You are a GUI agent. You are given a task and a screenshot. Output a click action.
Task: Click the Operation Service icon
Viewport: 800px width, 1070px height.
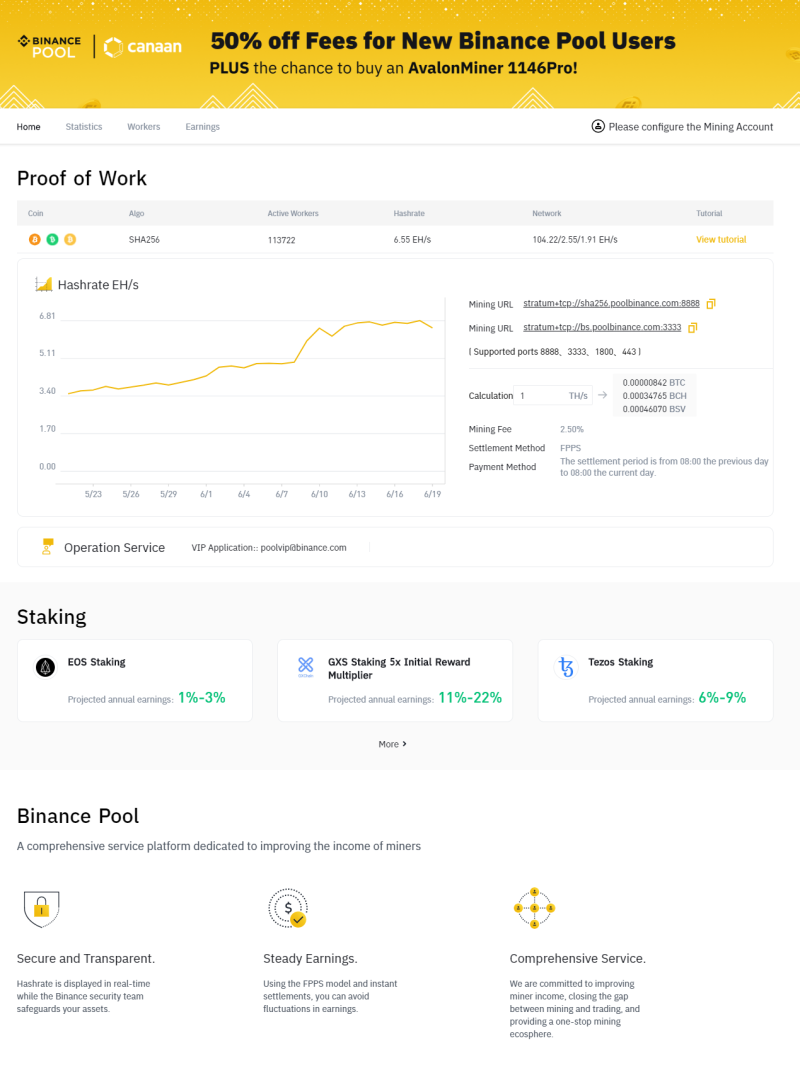[47, 547]
